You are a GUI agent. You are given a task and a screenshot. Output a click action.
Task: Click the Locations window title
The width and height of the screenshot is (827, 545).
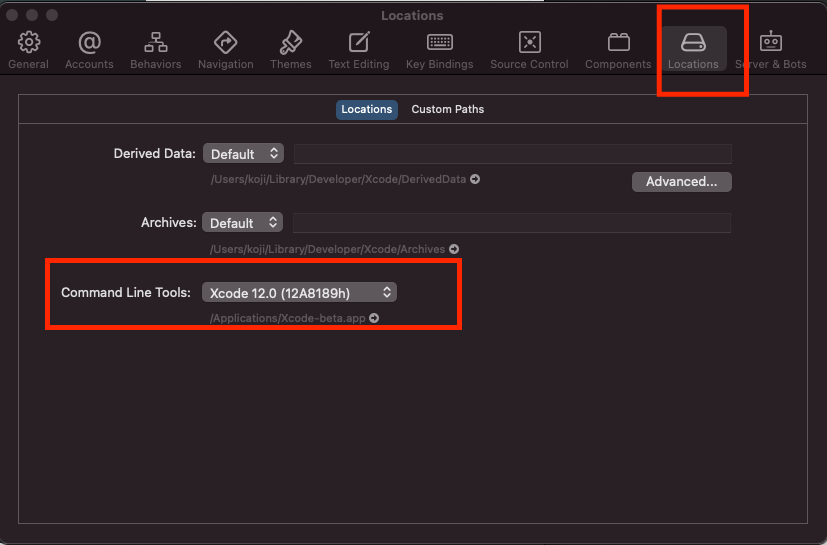click(412, 15)
